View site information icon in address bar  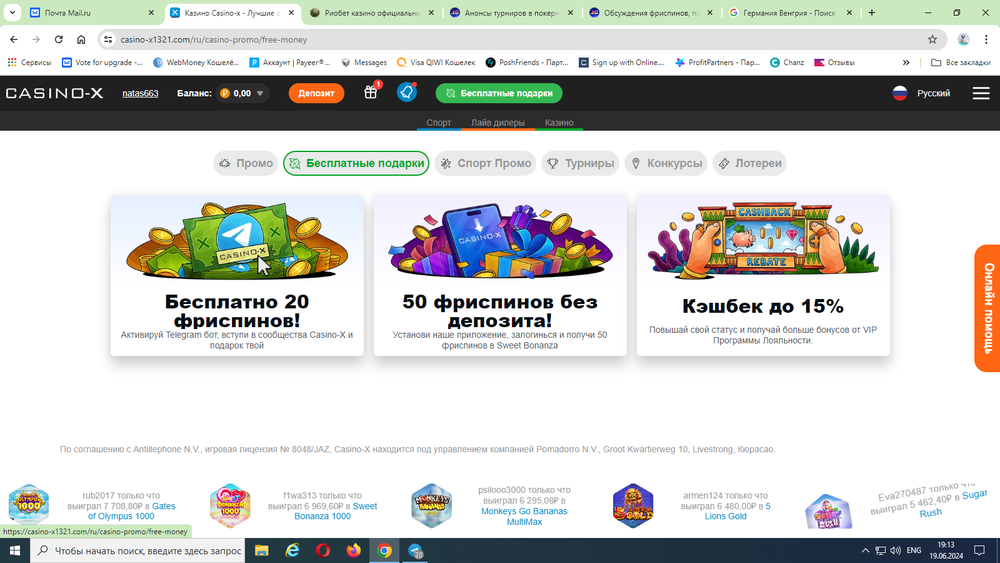coord(108,40)
